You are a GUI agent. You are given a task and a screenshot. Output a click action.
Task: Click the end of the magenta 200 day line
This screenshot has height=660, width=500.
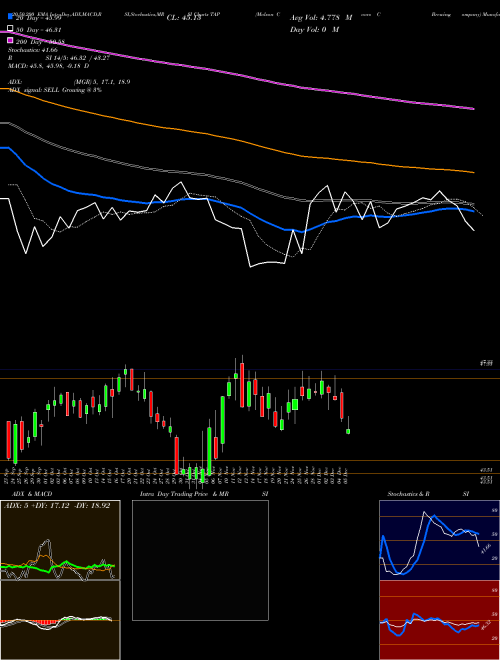point(473,109)
